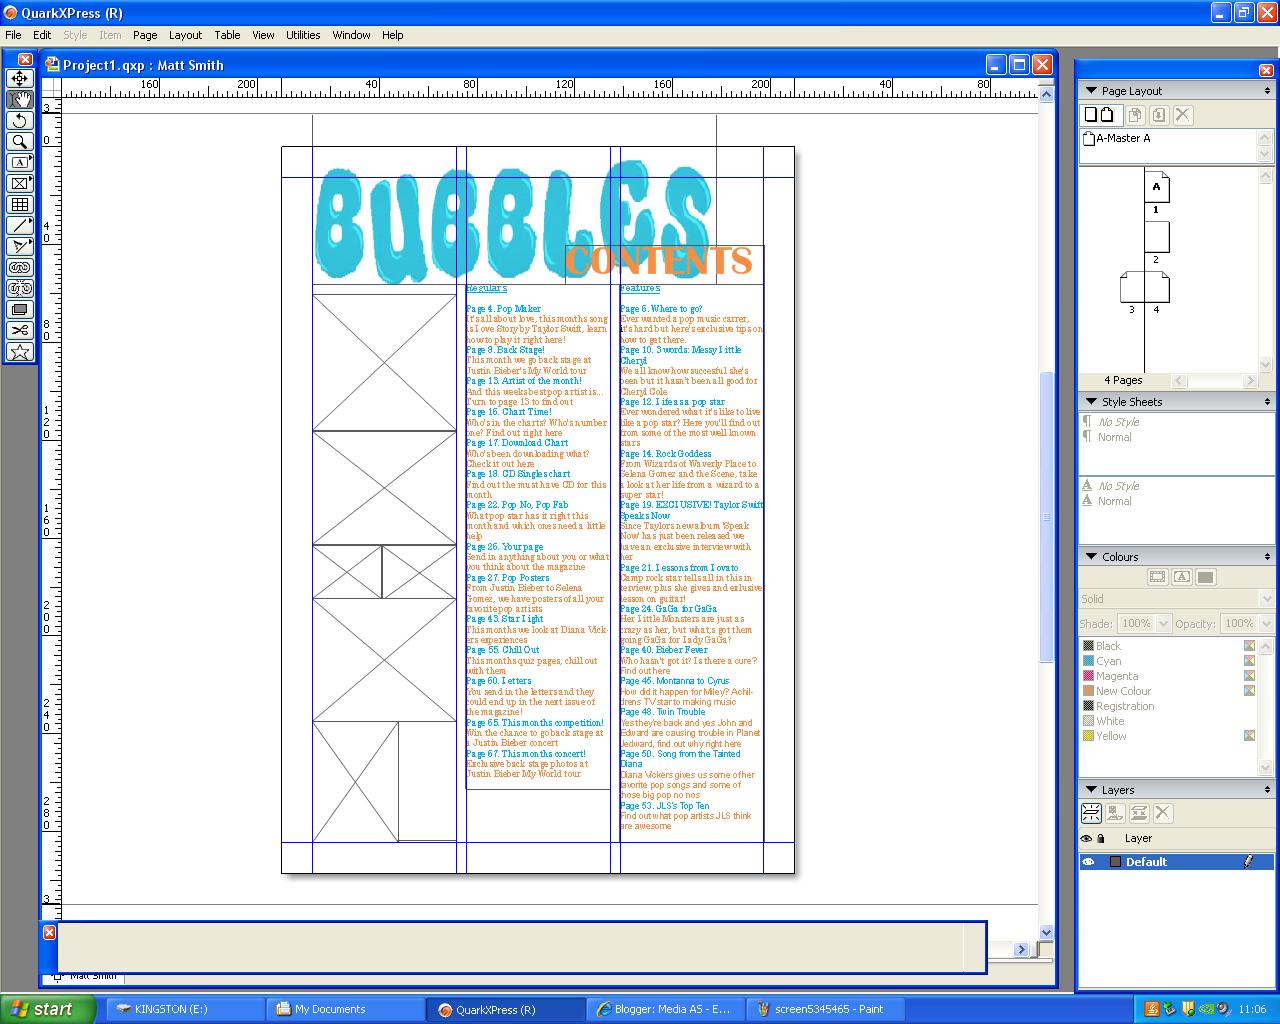Select the Linking tool
The image size is (1280, 1024).
pyautogui.click(x=20, y=267)
